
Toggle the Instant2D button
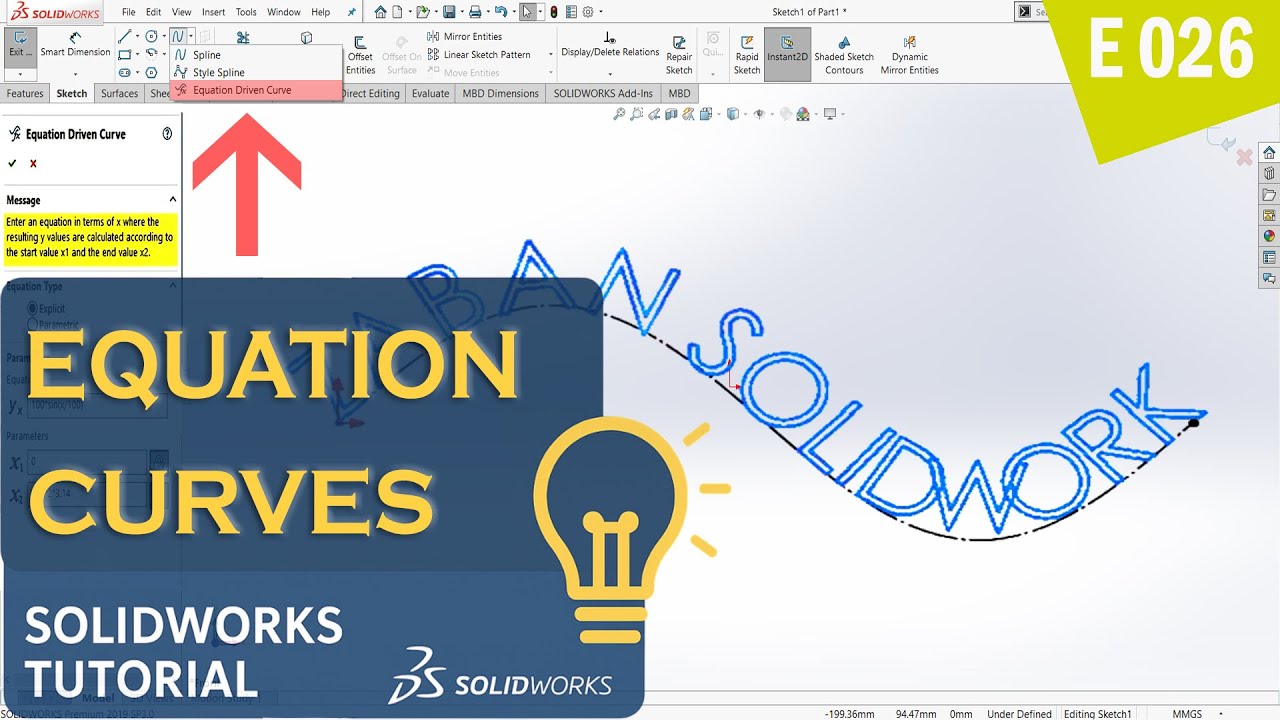[x=787, y=55]
